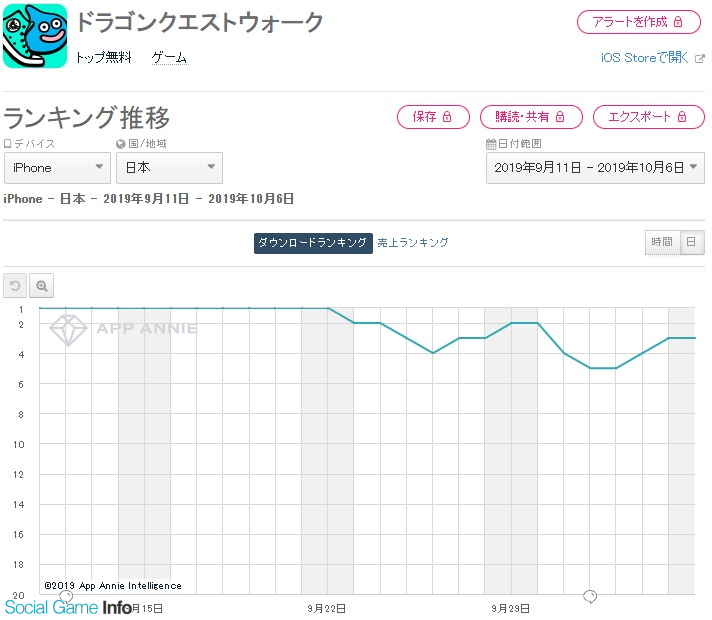Select the ダウンロードランキング tab
Screen dimensions: 712x620
313,243
